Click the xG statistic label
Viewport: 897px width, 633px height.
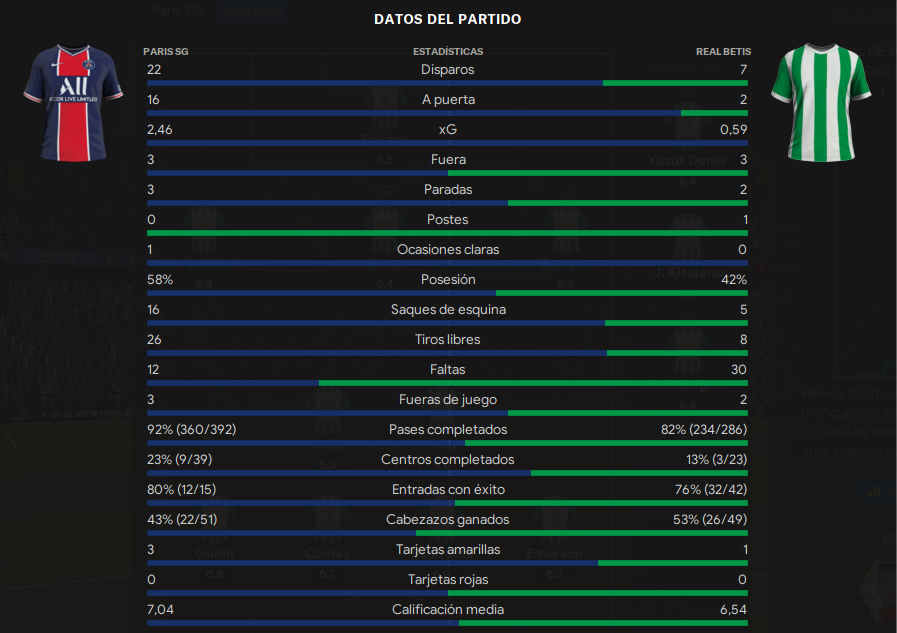pyautogui.click(x=447, y=130)
